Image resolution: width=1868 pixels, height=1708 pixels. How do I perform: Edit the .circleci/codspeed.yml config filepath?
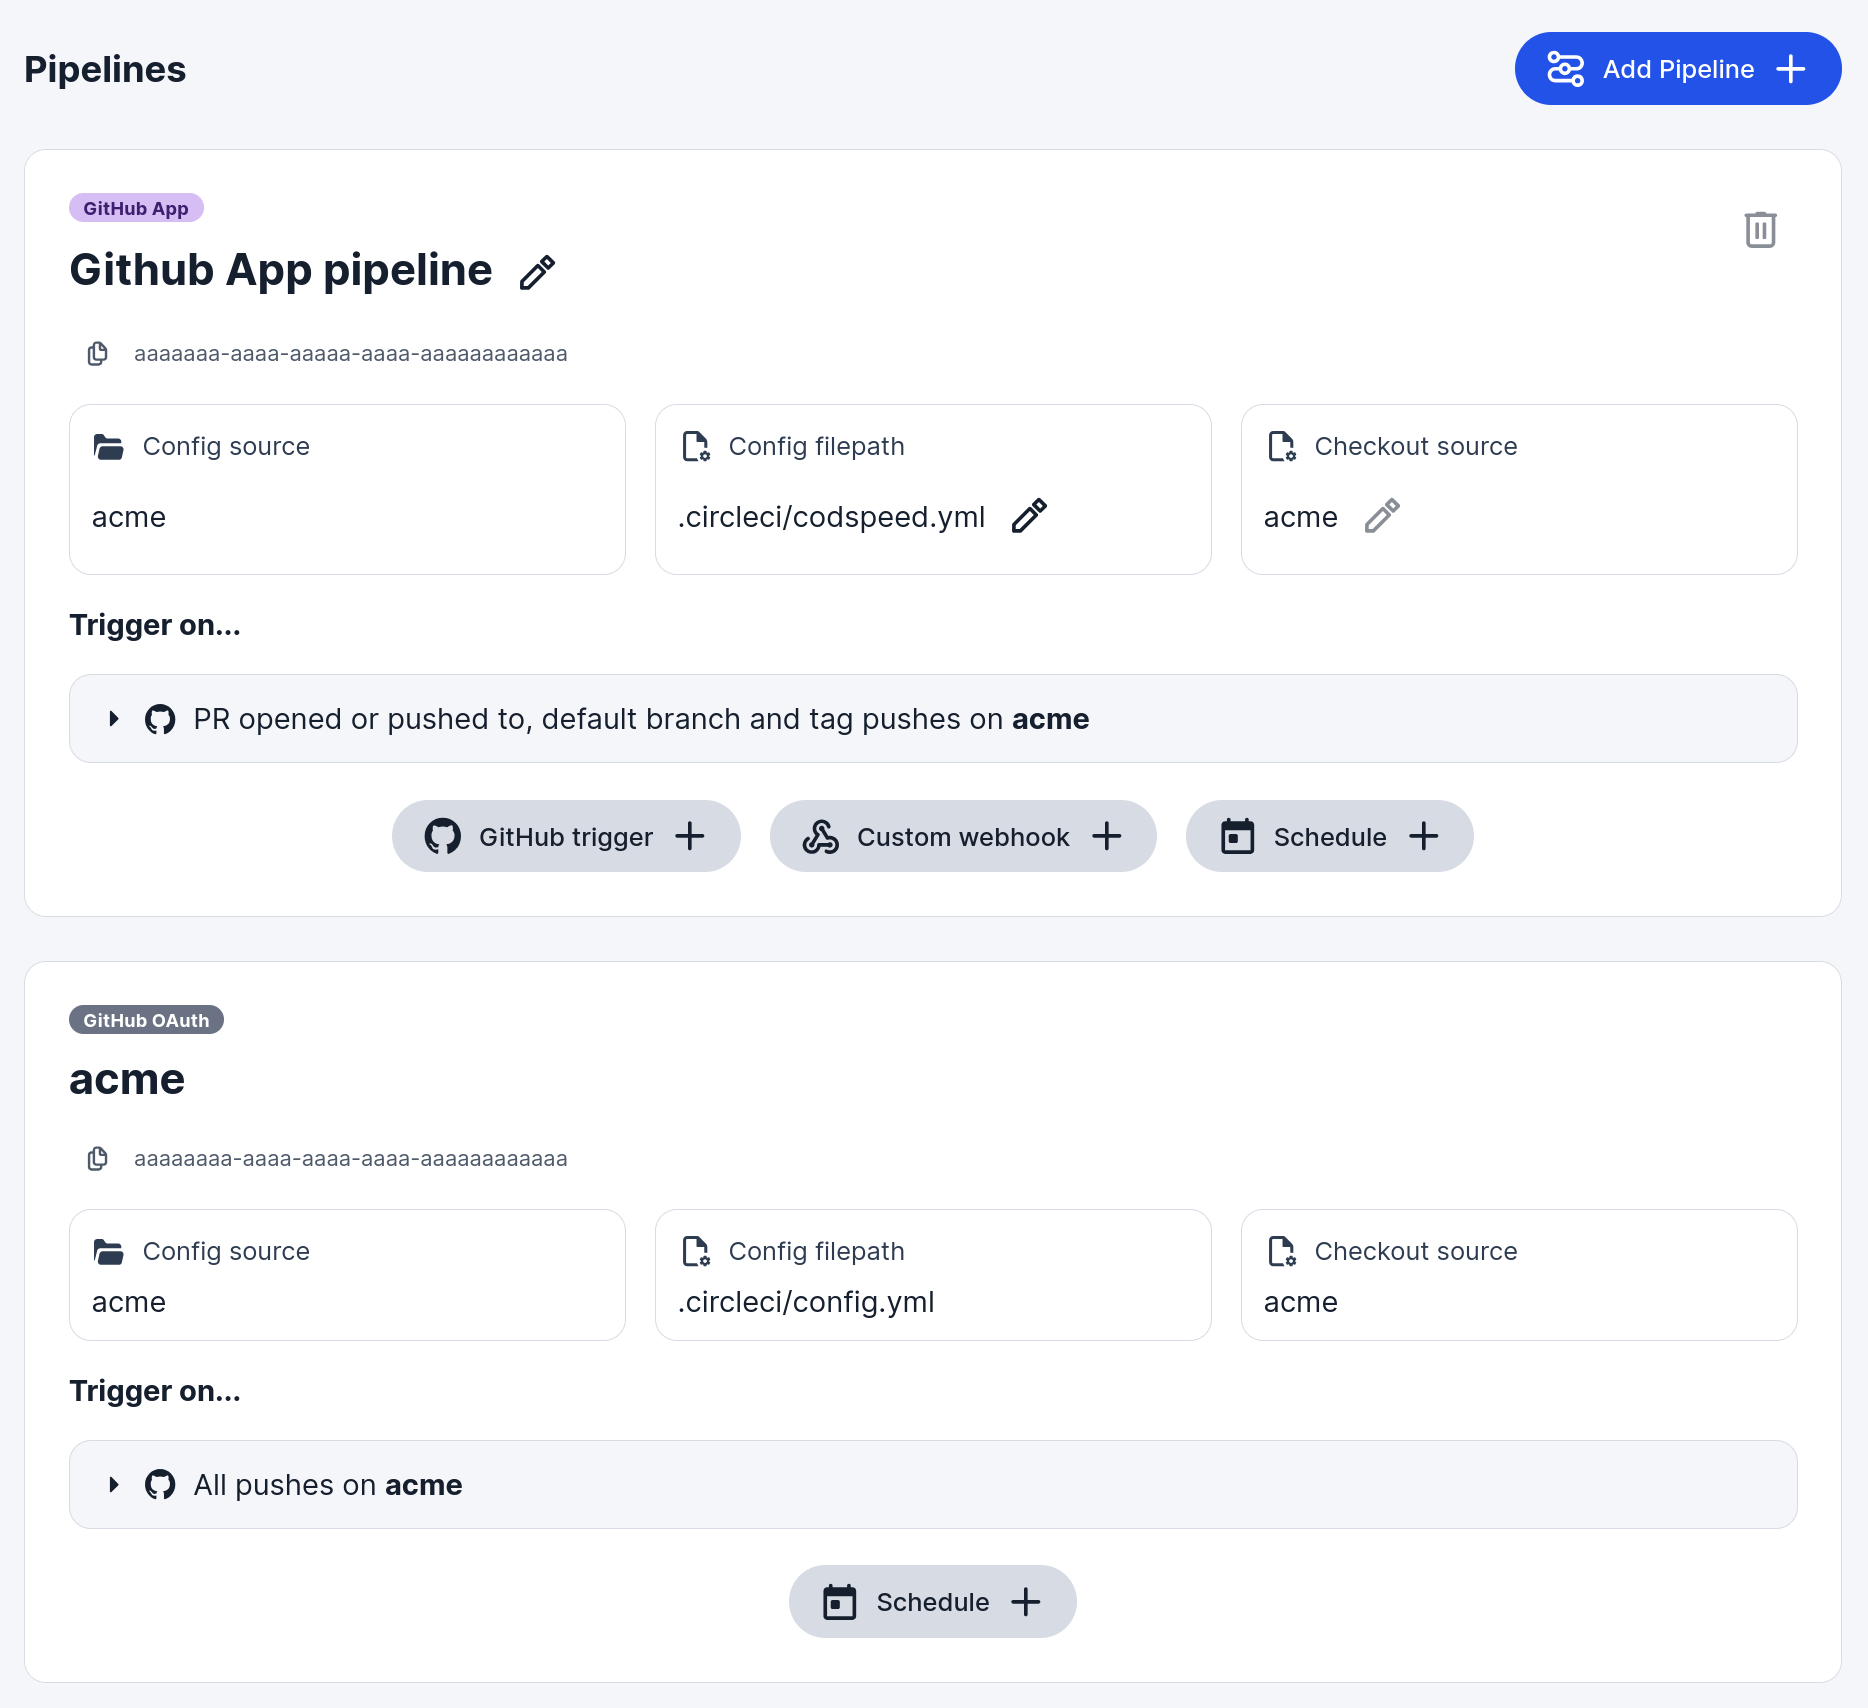(x=1029, y=516)
